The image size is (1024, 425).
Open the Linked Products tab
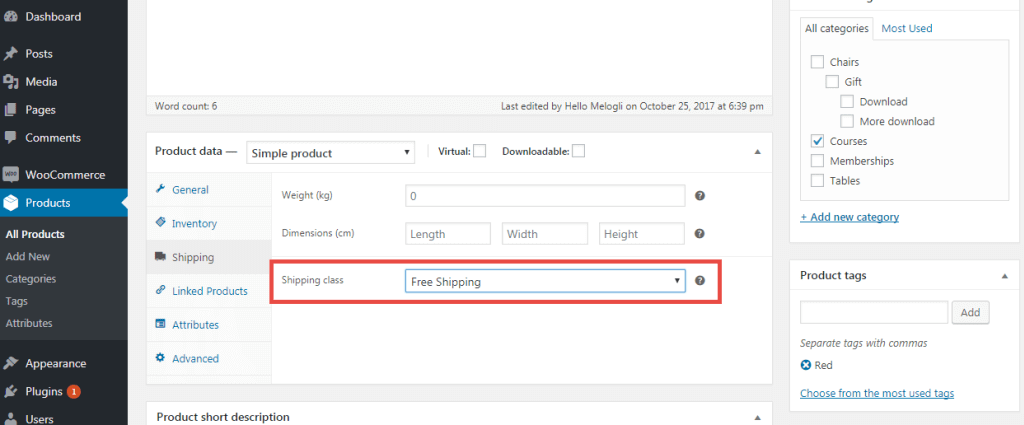(x=209, y=291)
